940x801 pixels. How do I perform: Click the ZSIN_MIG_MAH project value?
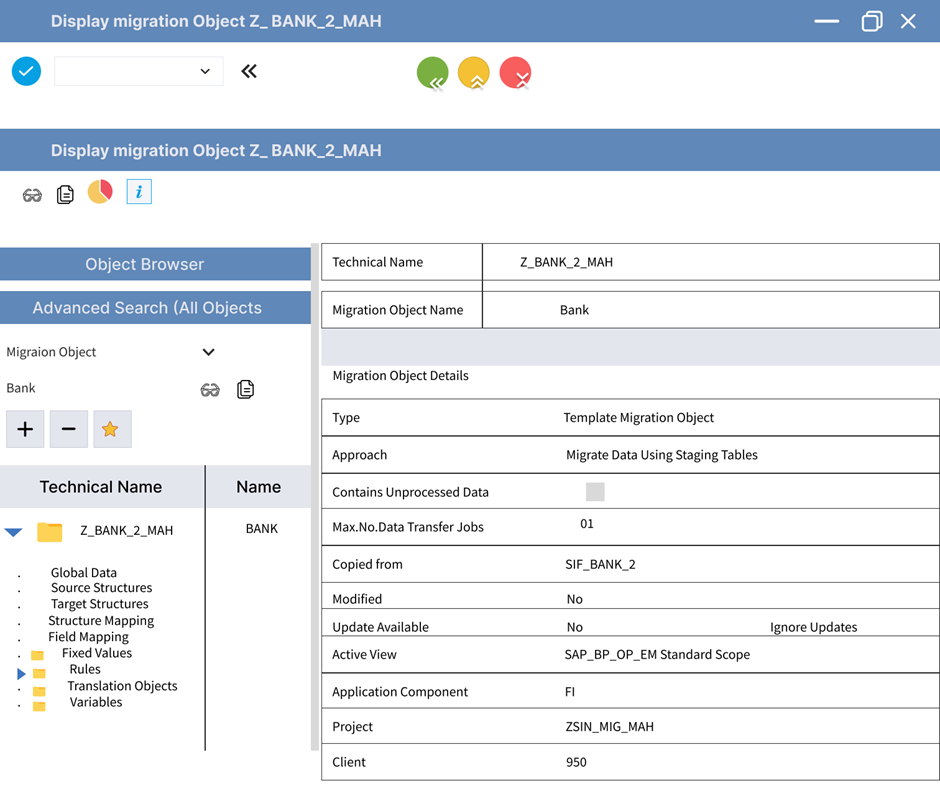point(610,727)
